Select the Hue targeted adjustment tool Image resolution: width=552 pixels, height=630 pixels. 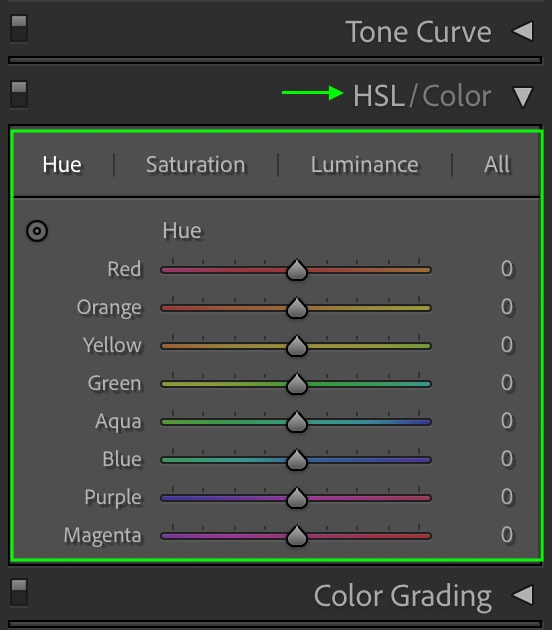pos(37,231)
